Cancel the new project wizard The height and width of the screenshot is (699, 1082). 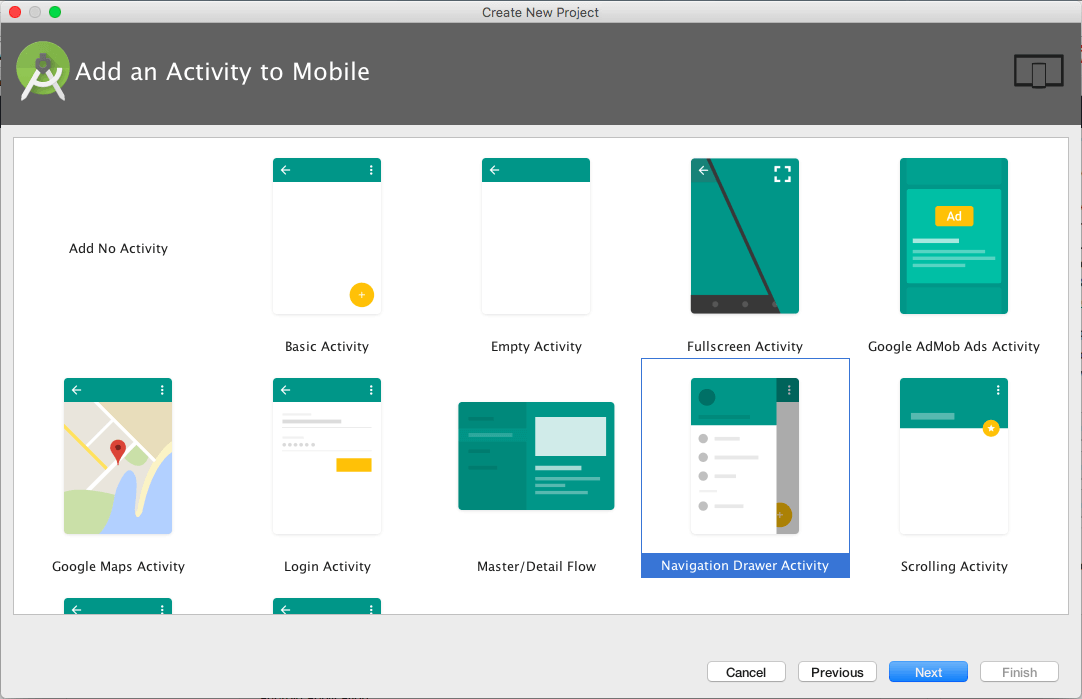pyautogui.click(x=746, y=671)
